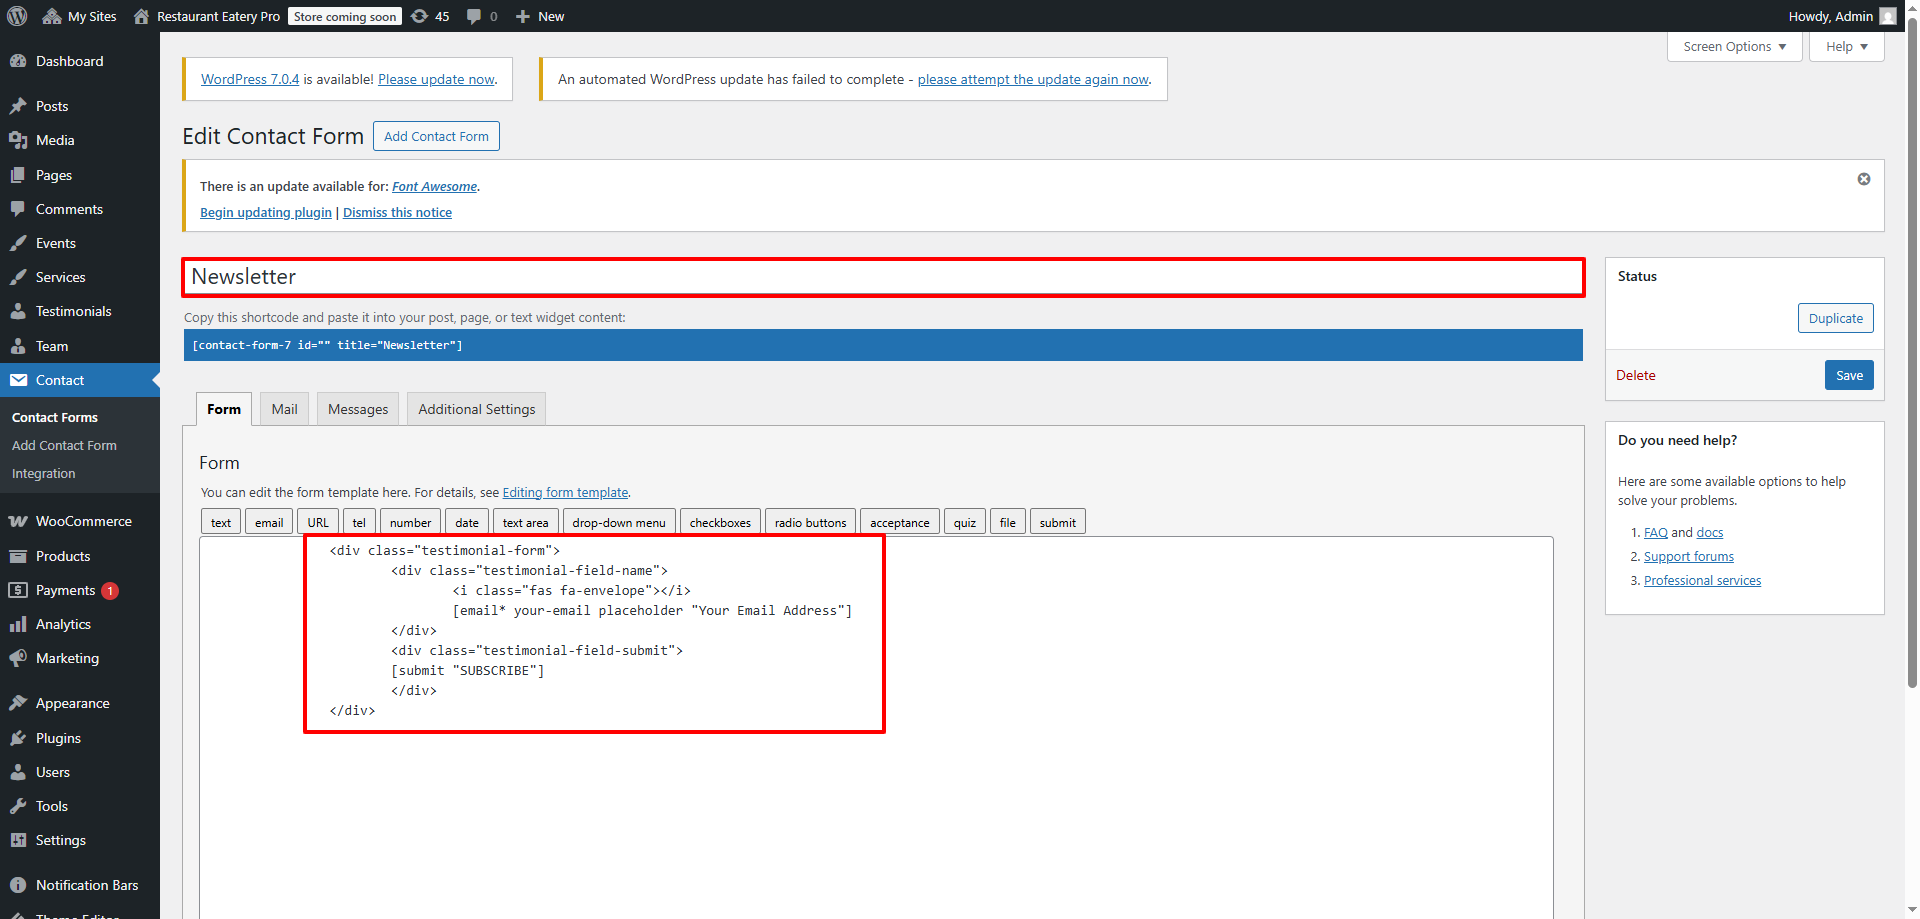This screenshot has width=1920, height=919.
Task: Insert a text tag button
Action: coord(221,522)
